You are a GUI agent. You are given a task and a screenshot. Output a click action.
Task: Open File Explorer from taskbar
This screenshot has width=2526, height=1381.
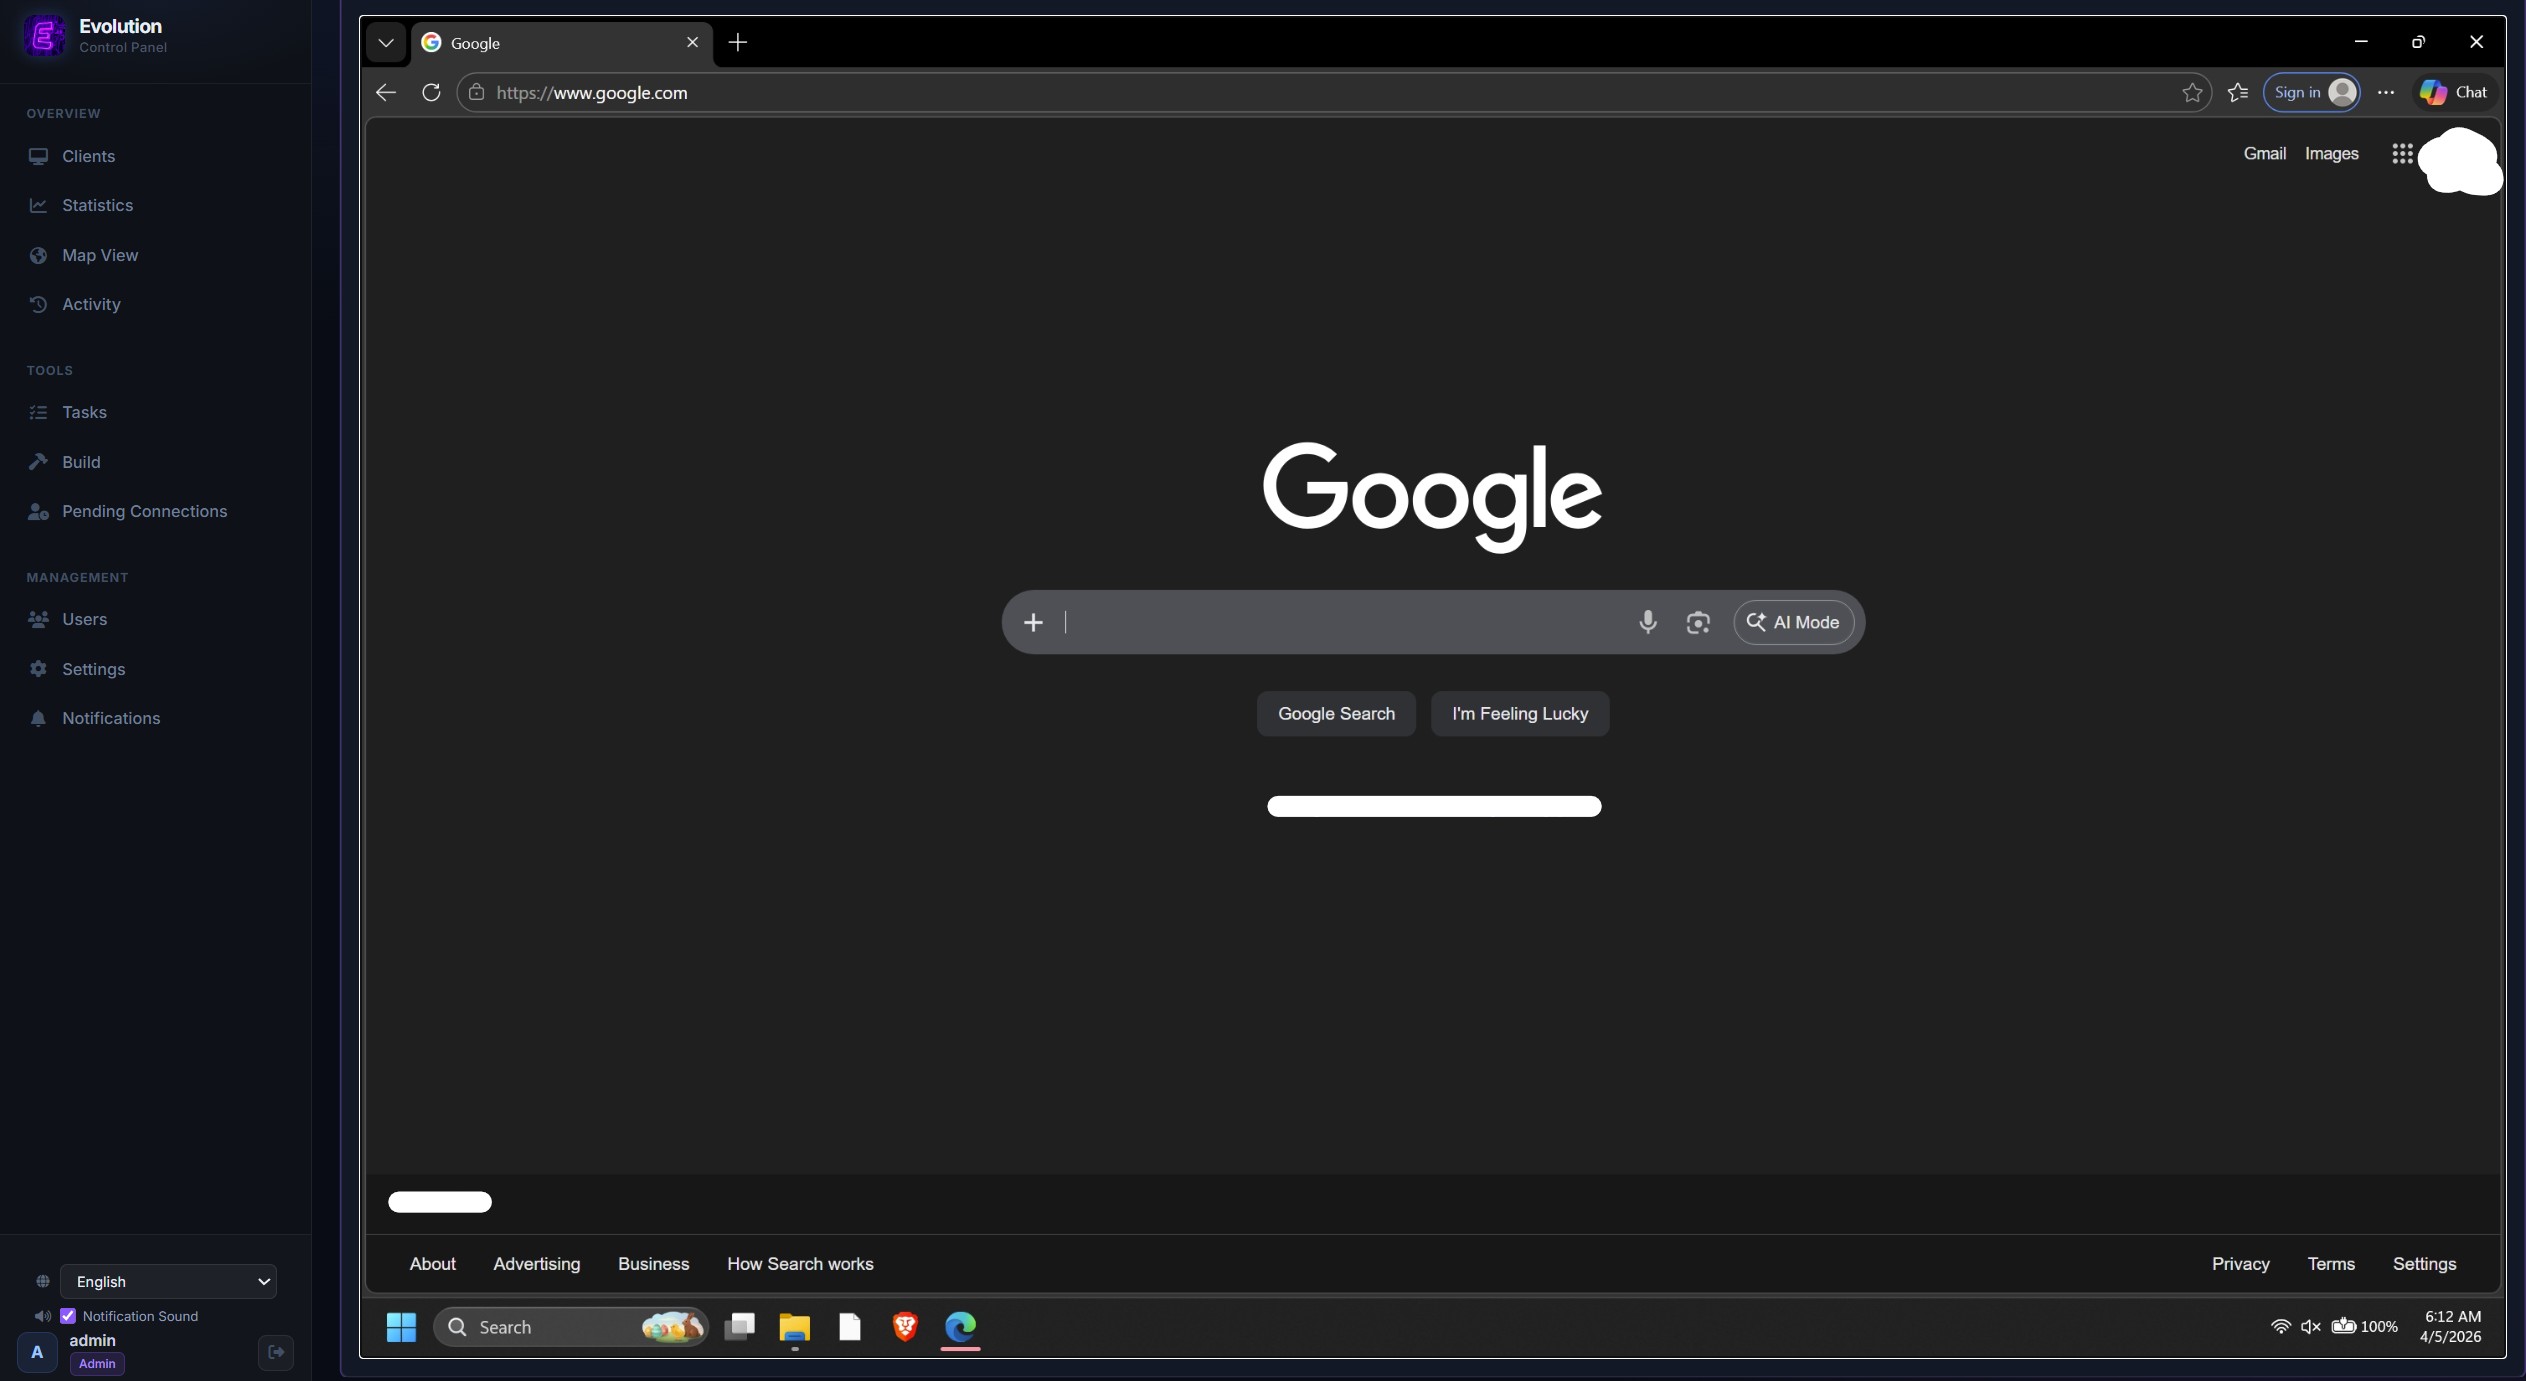(x=794, y=1327)
